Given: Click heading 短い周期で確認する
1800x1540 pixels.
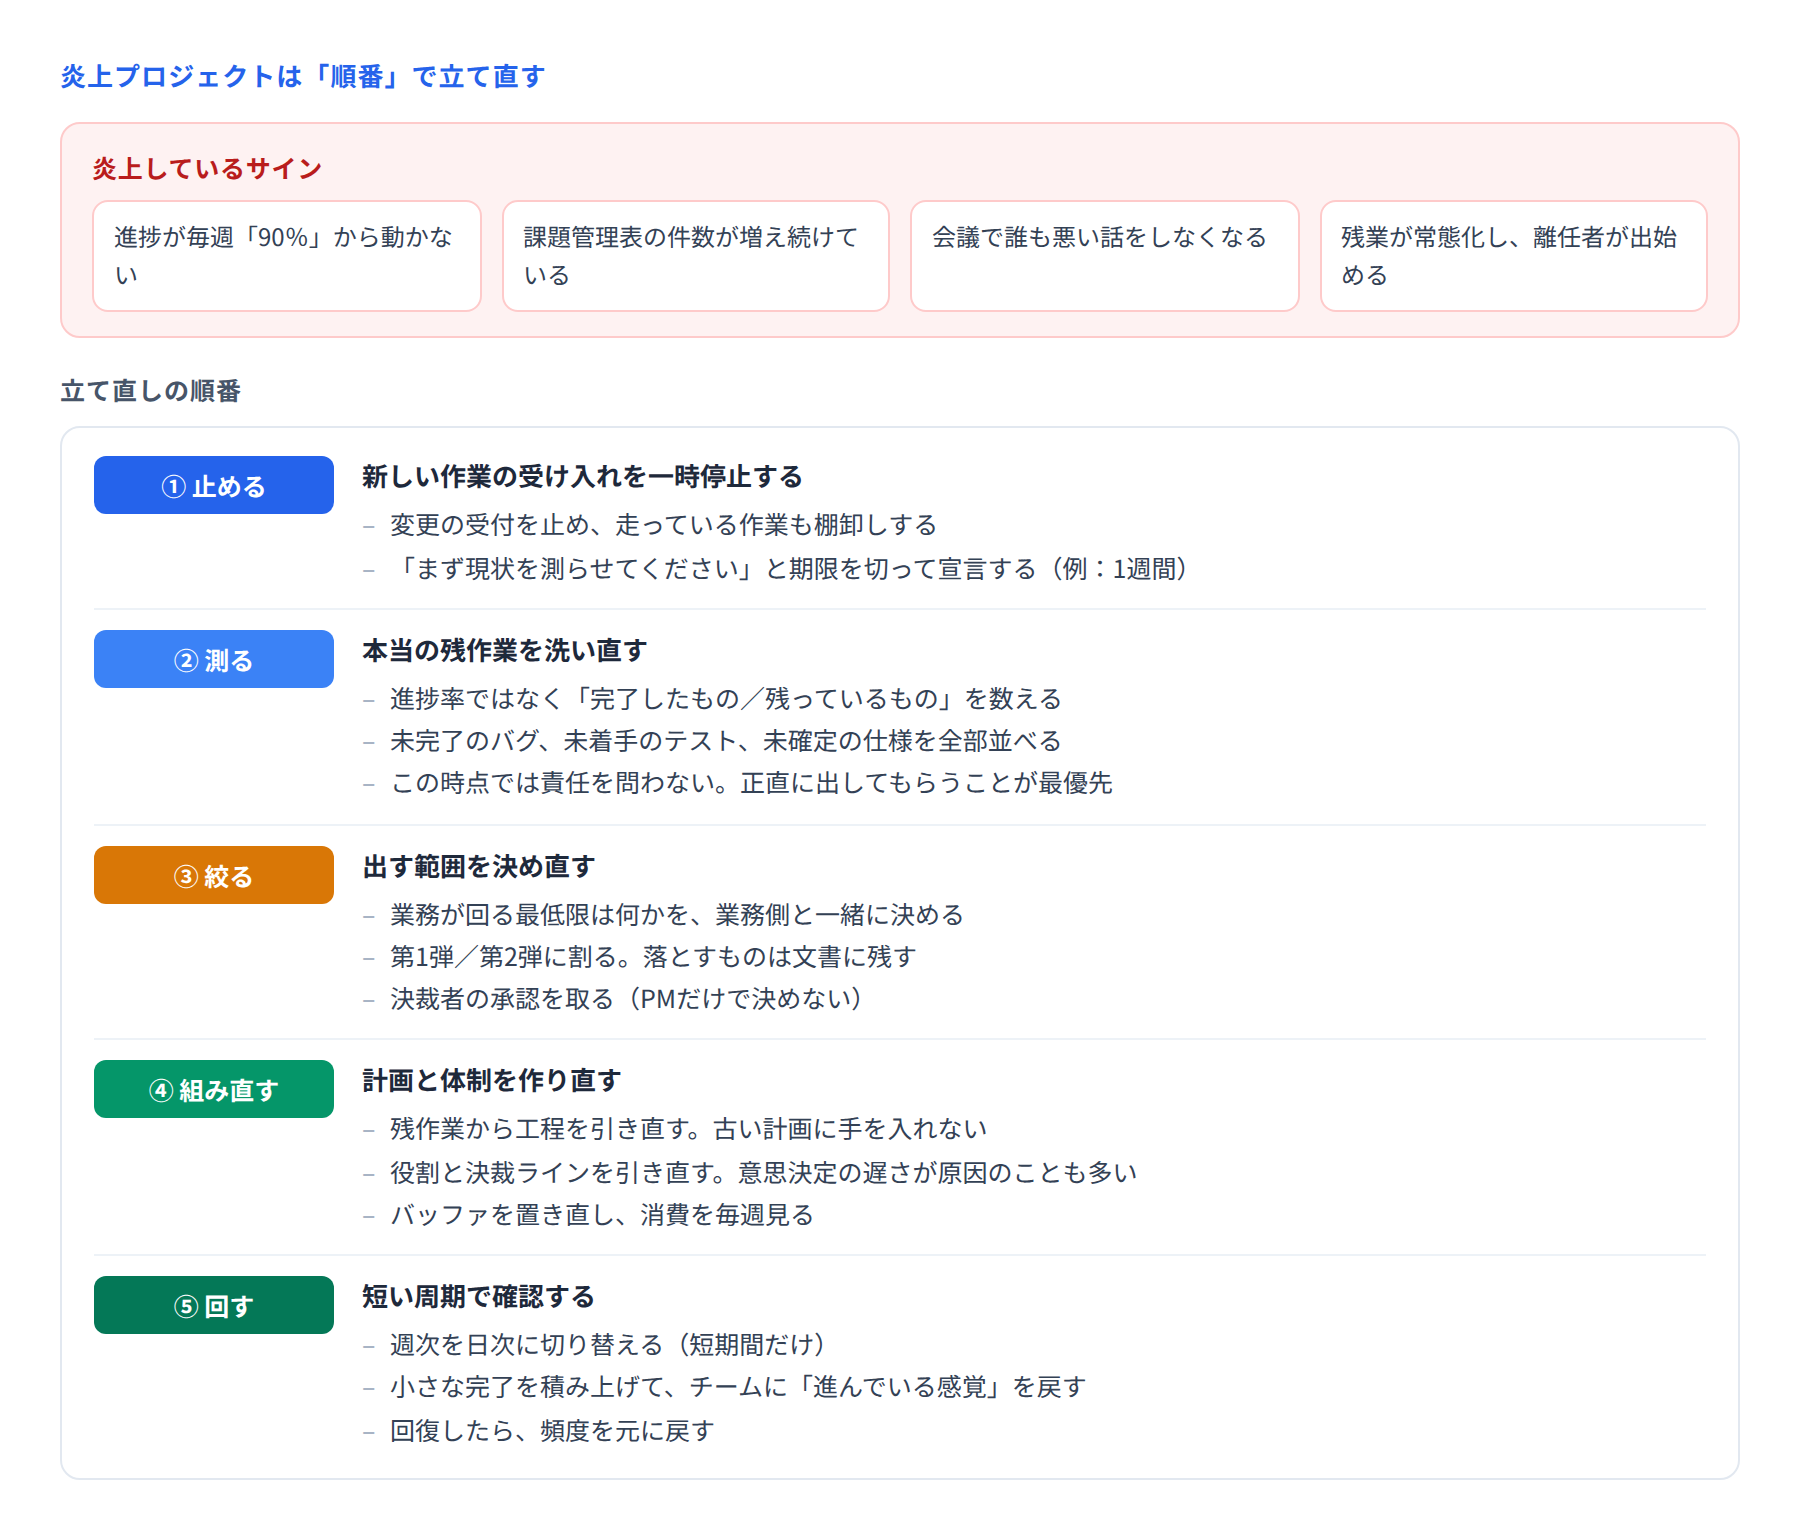Looking at the screenshot, I should pos(478,1296).
